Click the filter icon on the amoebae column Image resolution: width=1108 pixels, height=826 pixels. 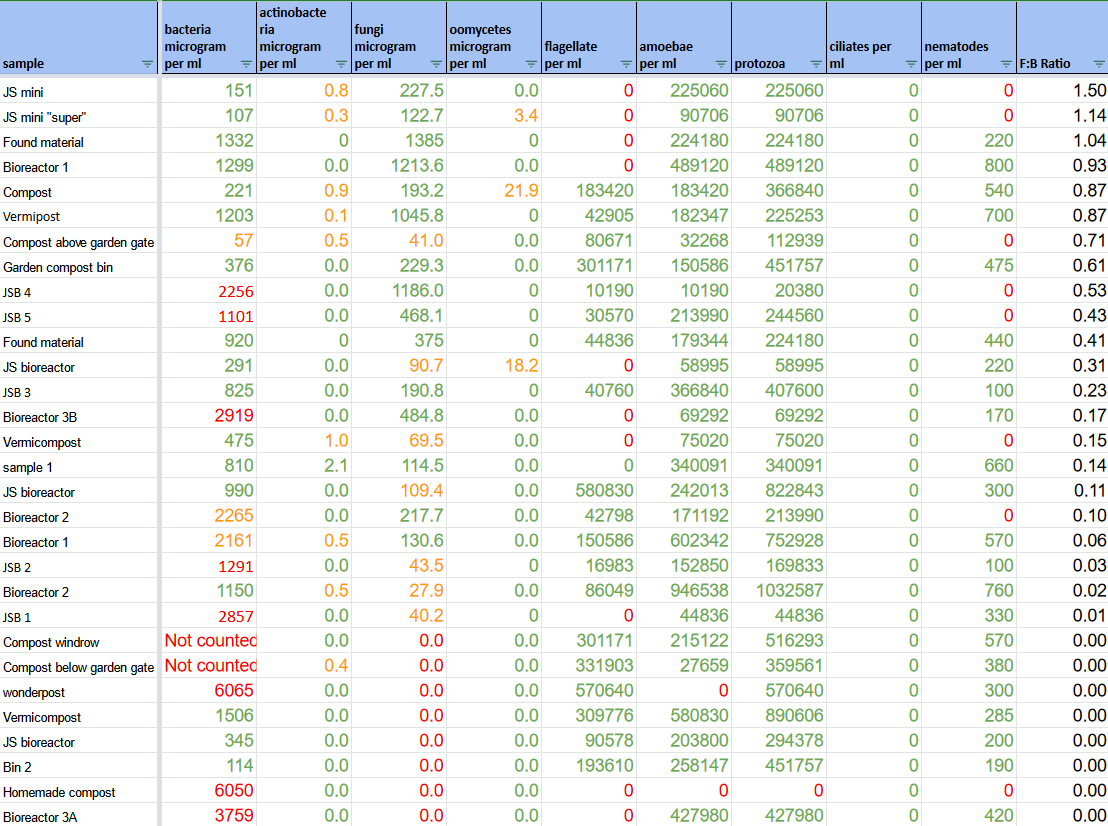point(722,64)
